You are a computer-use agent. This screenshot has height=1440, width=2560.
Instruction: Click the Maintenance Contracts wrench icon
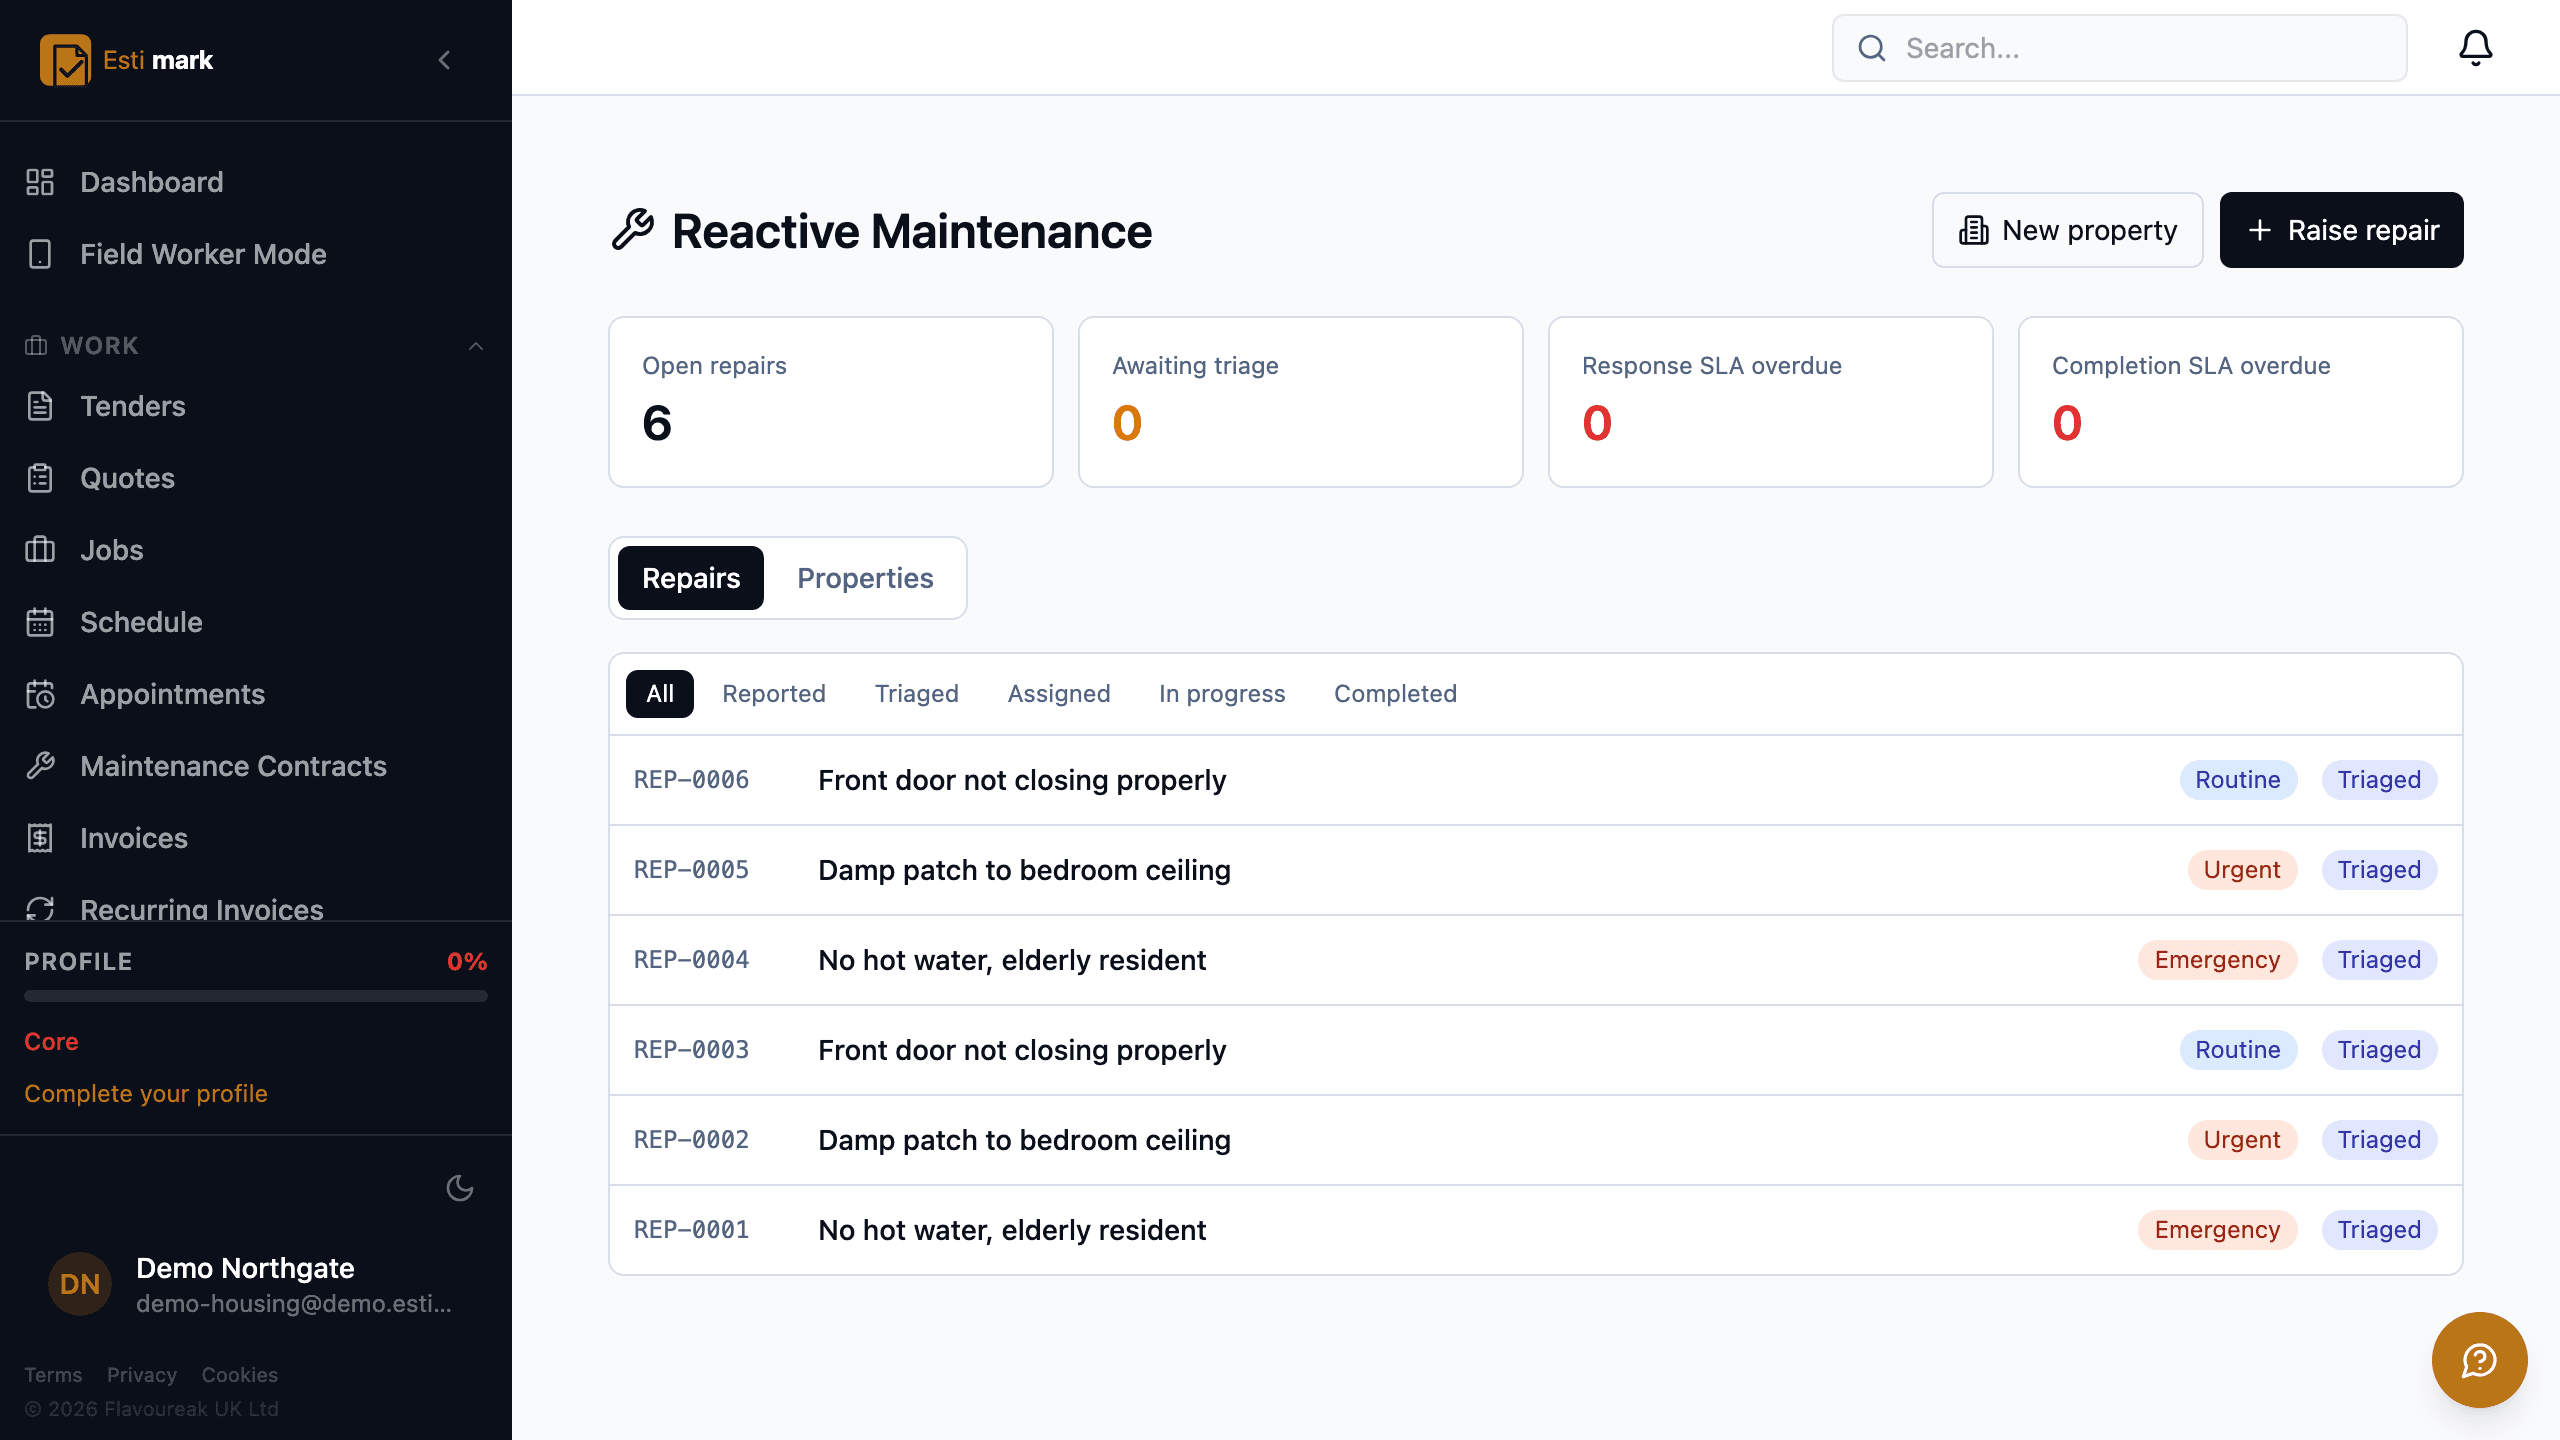pos(40,766)
